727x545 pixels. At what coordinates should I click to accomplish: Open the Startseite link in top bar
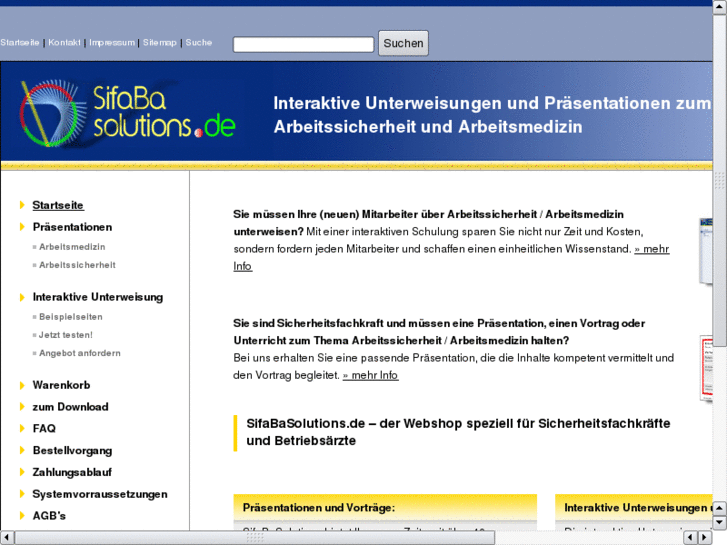click(x=20, y=43)
